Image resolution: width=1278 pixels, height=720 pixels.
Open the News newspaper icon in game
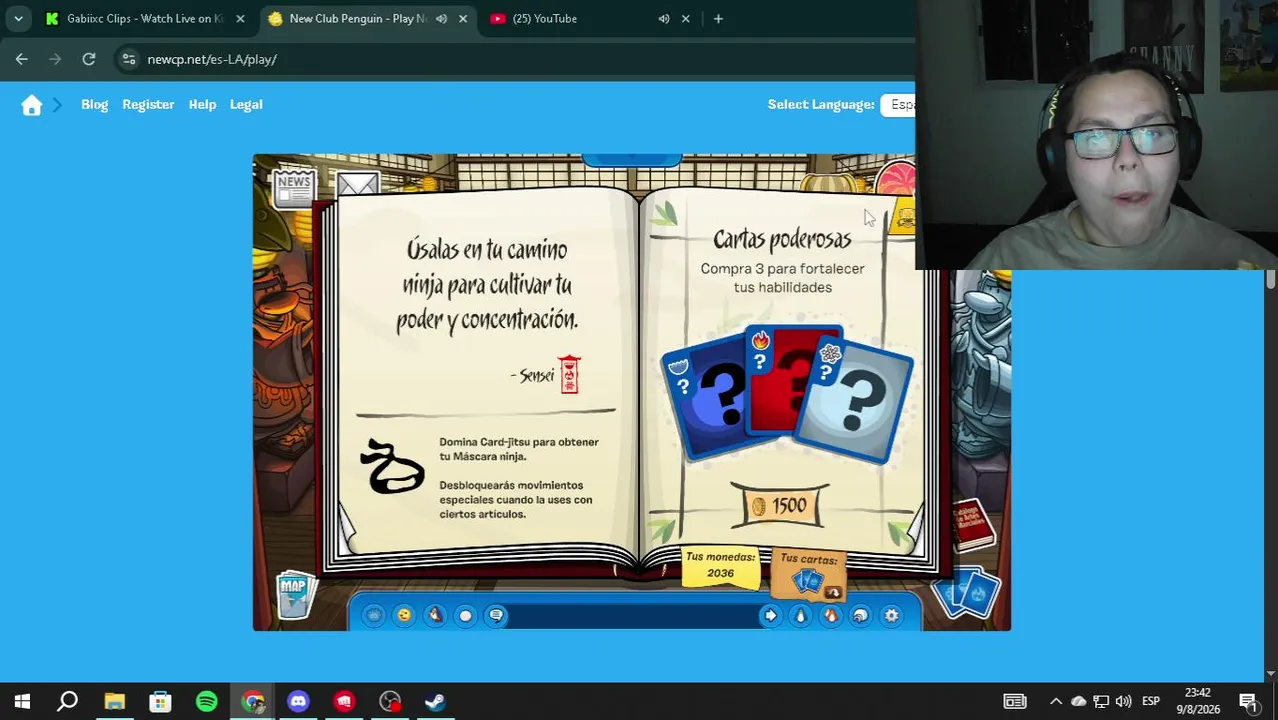pos(294,187)
